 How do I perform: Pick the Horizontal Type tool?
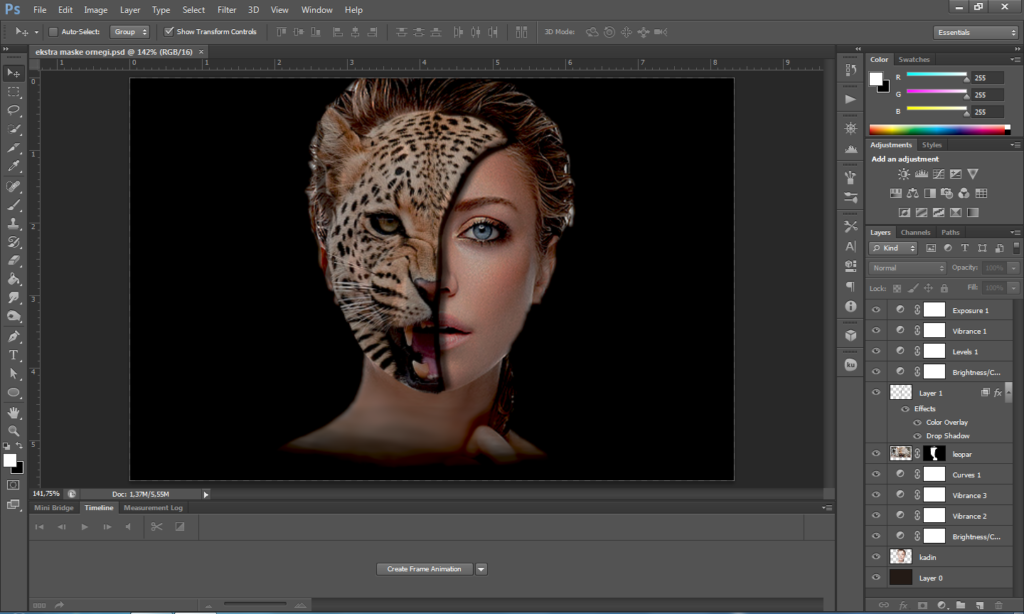(x=14, y=355)
